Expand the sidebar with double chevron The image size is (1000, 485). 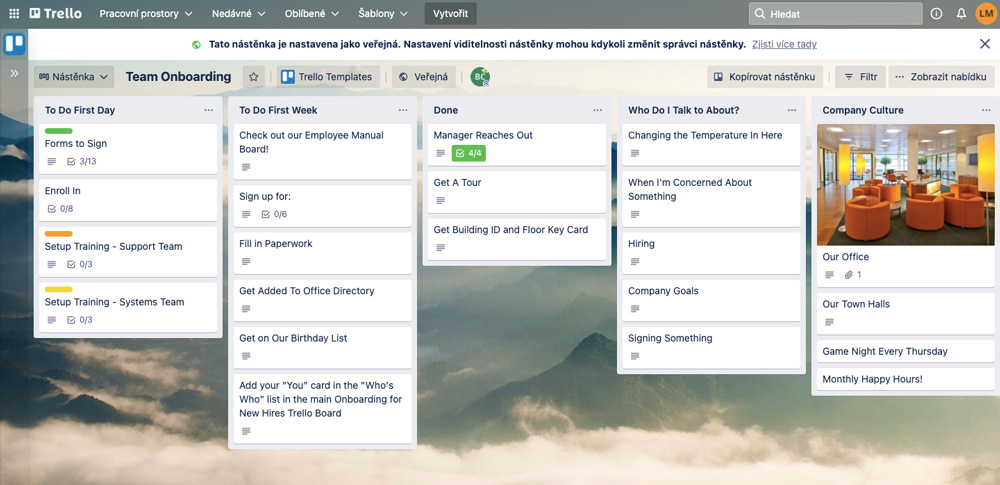point(14,73)
